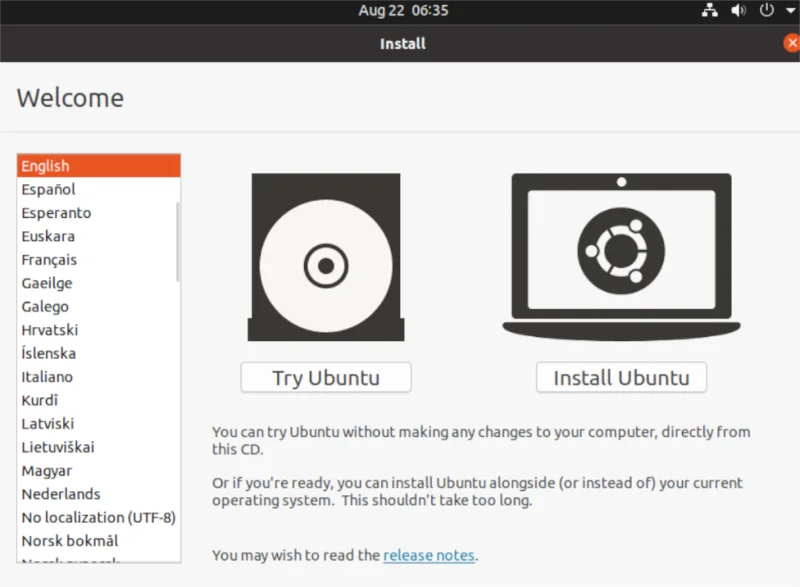Choose Euskara from the language list
This screenshot has width=800, height=587.
click(x=98, y=236)
